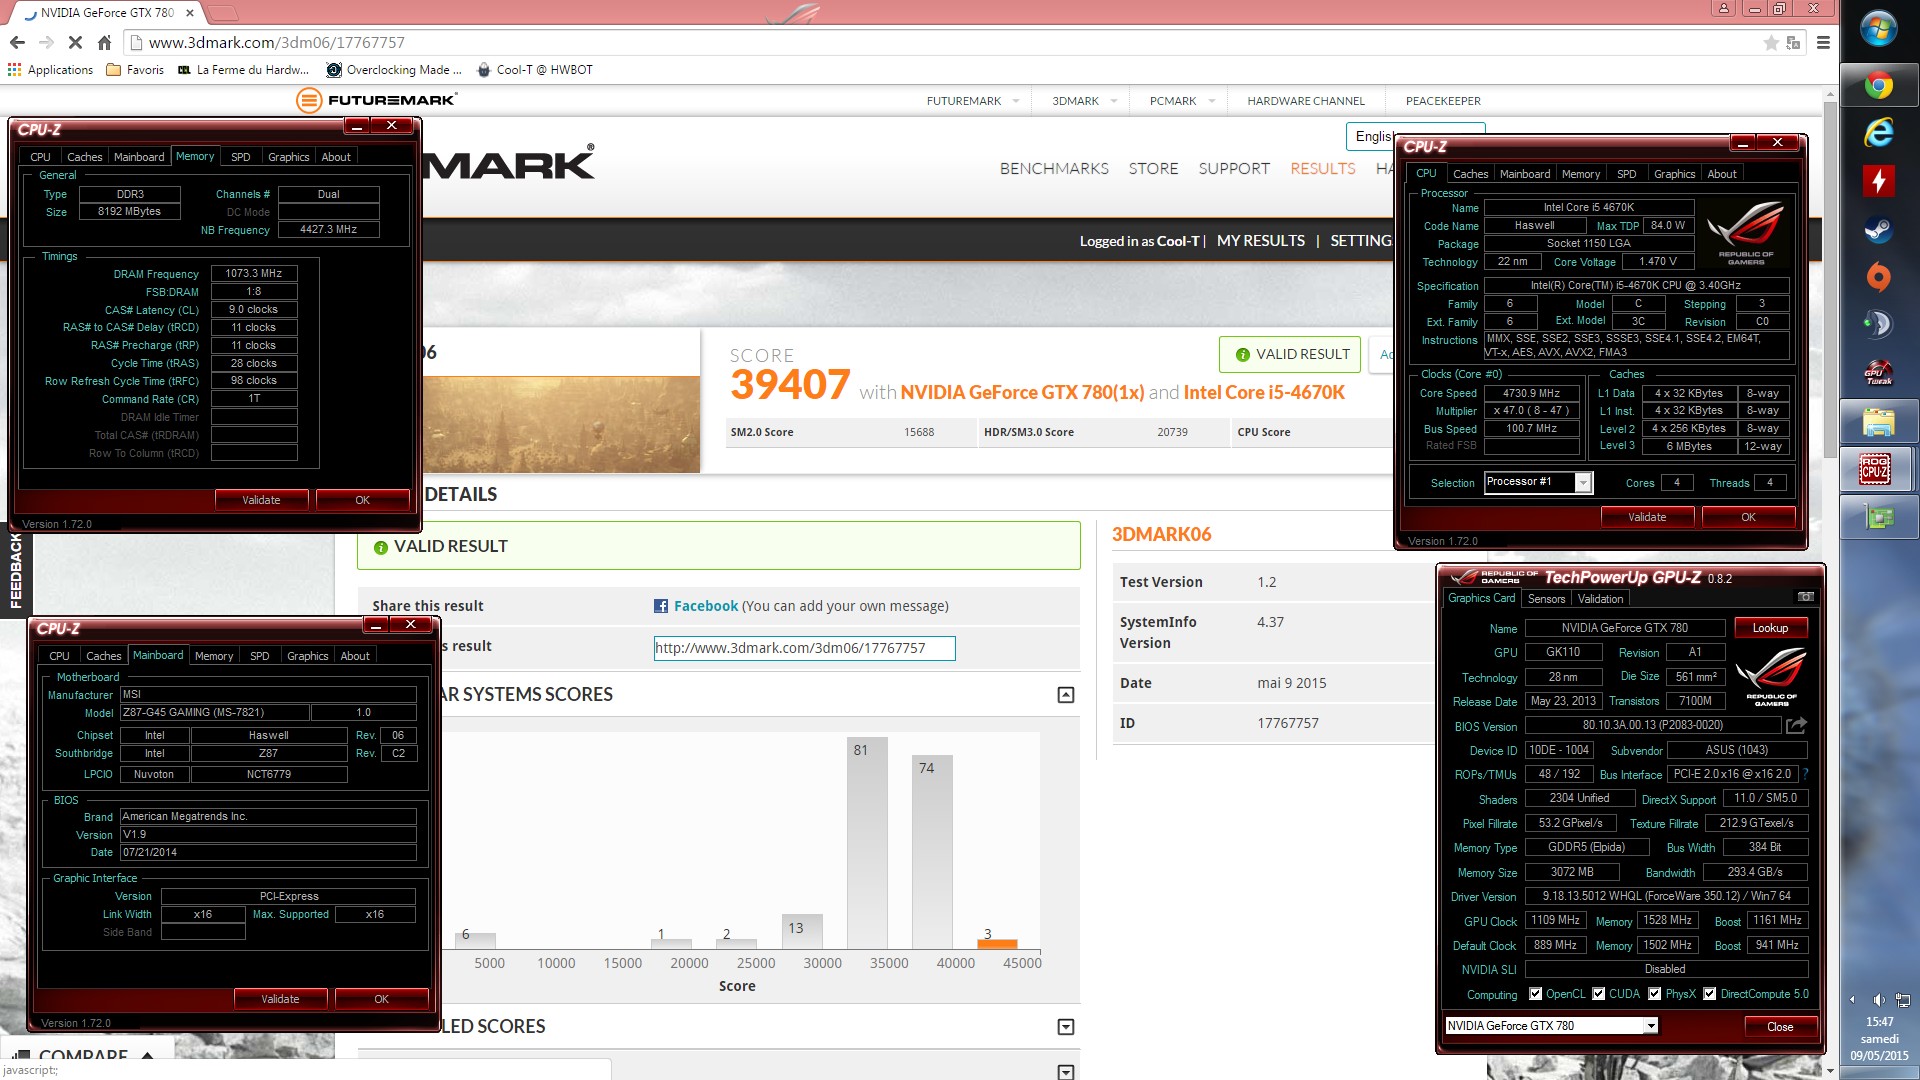Screen dimensions: 1920x1080
Task: Click the Bus Interface question mark in GPU-Z
Action: [x=1806, y=774]
